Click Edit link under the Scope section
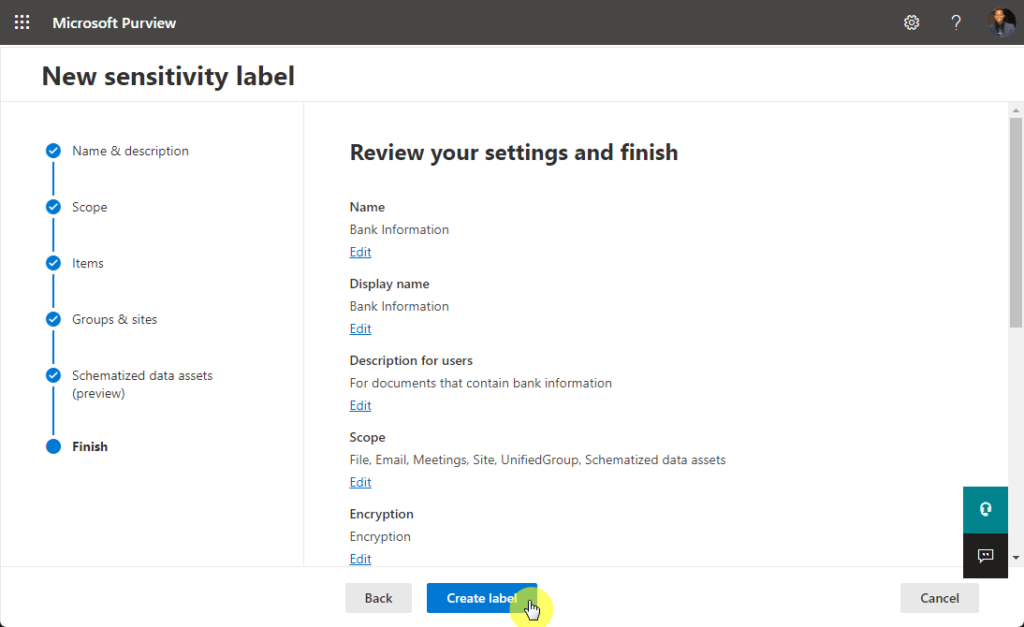 pyautogui.click(x=360, y=482)
